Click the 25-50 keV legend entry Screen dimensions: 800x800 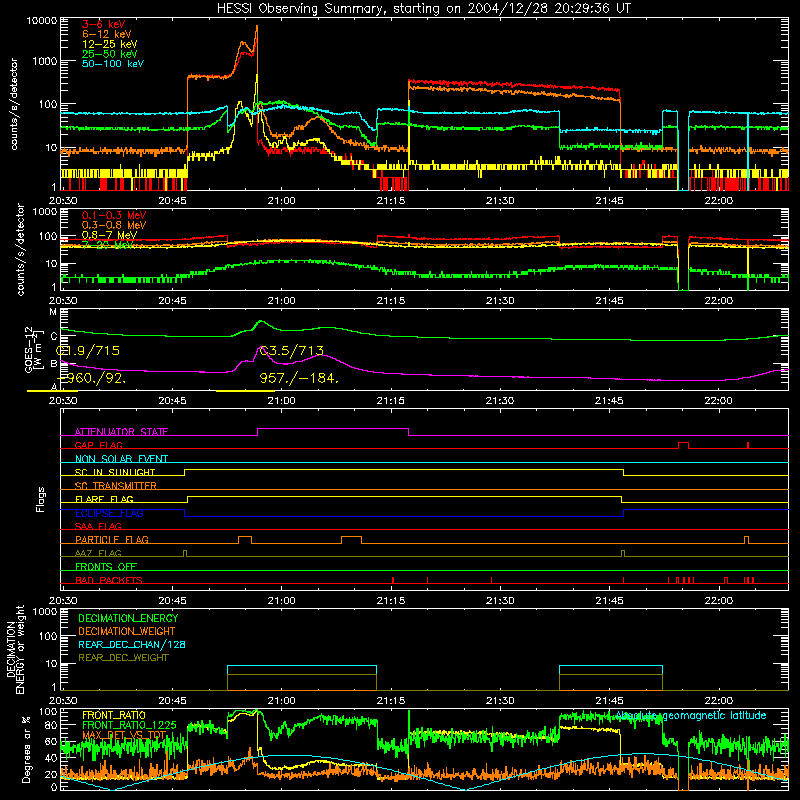[110, 54]
